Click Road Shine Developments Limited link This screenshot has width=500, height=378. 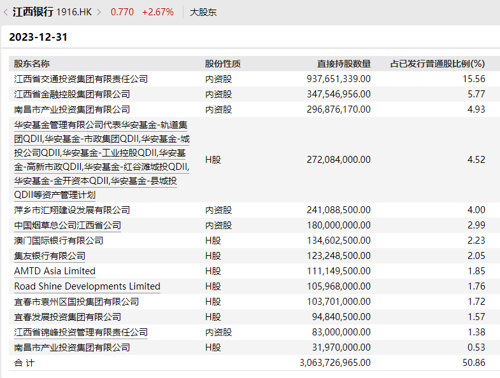pos(87,286)
